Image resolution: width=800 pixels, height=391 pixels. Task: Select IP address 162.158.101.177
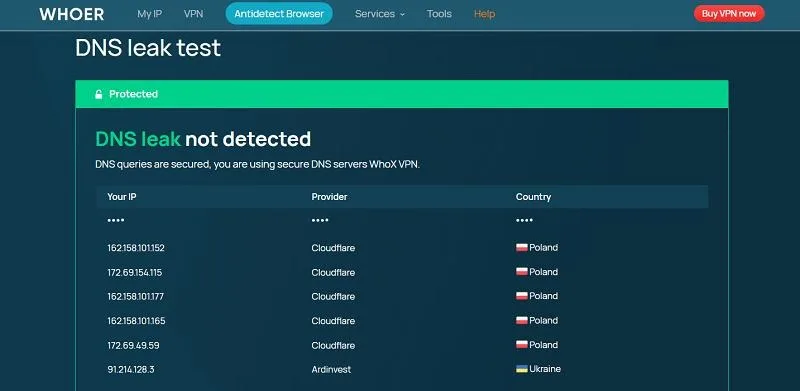(136, 297)
